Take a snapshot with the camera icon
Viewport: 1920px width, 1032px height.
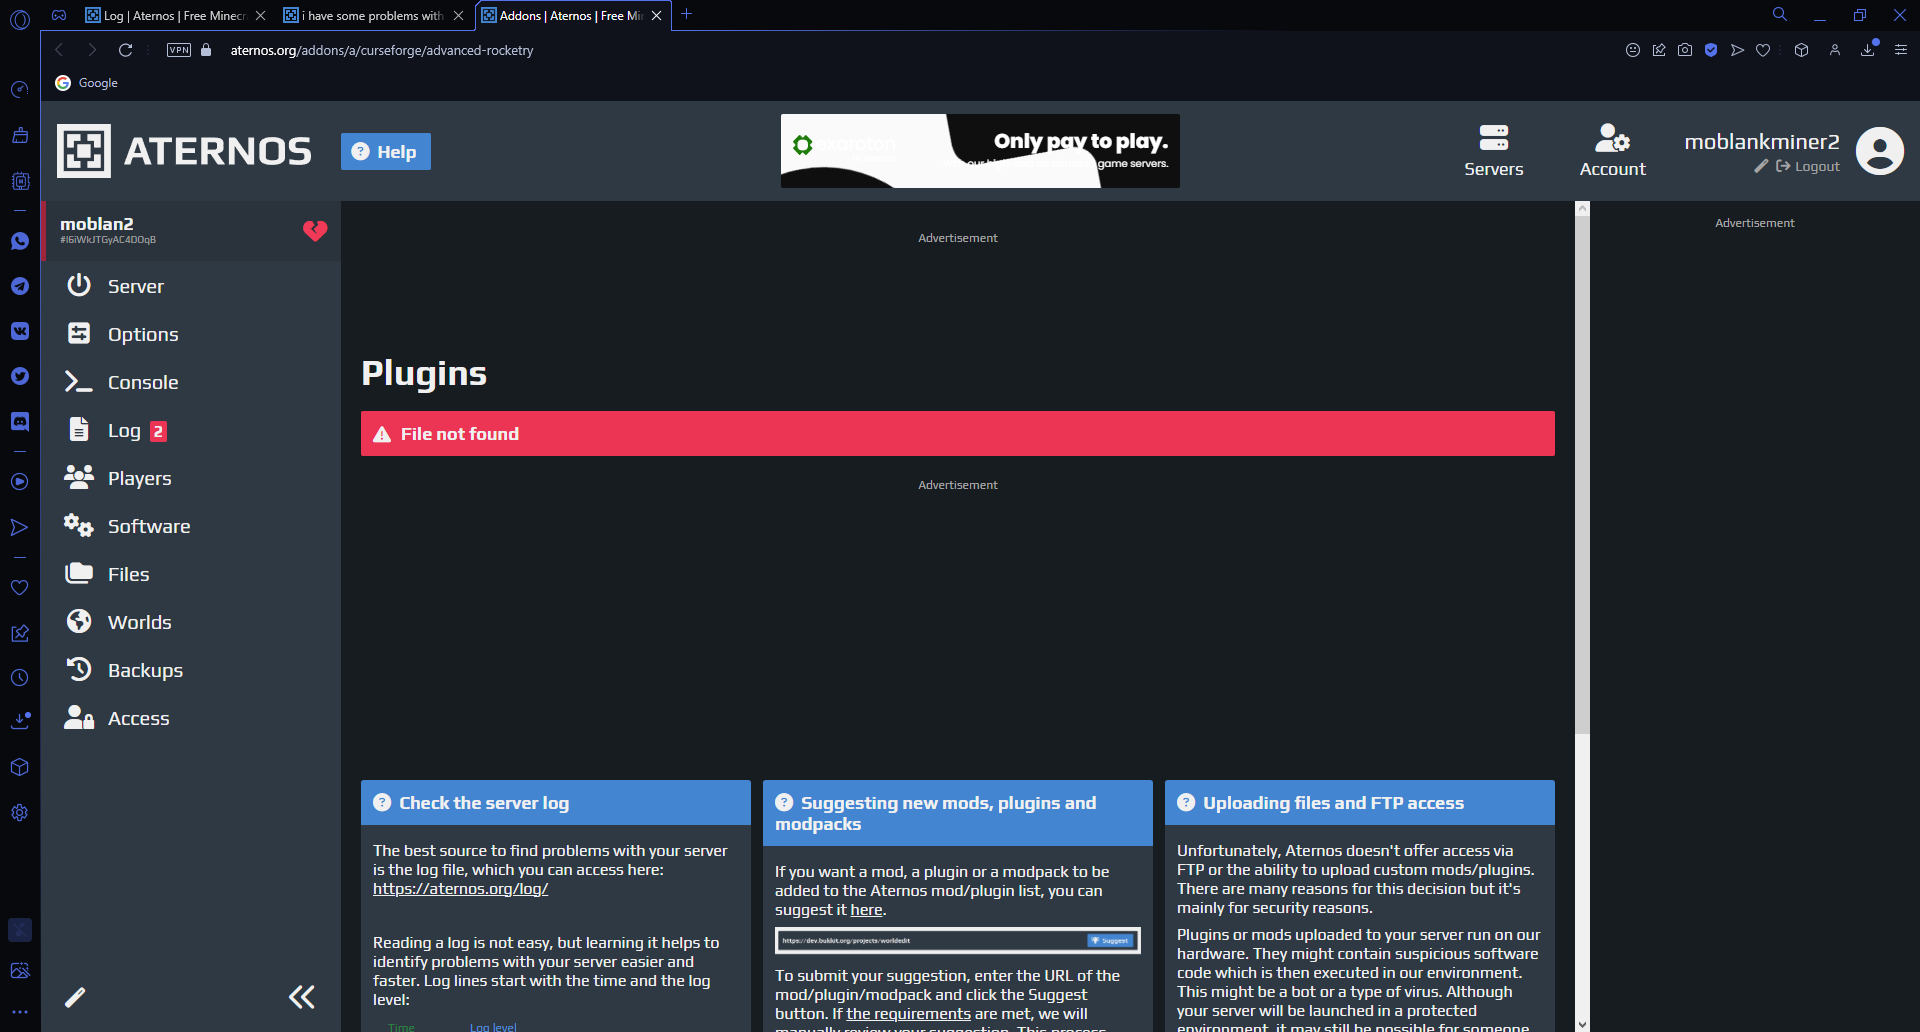pos(1685,50)
